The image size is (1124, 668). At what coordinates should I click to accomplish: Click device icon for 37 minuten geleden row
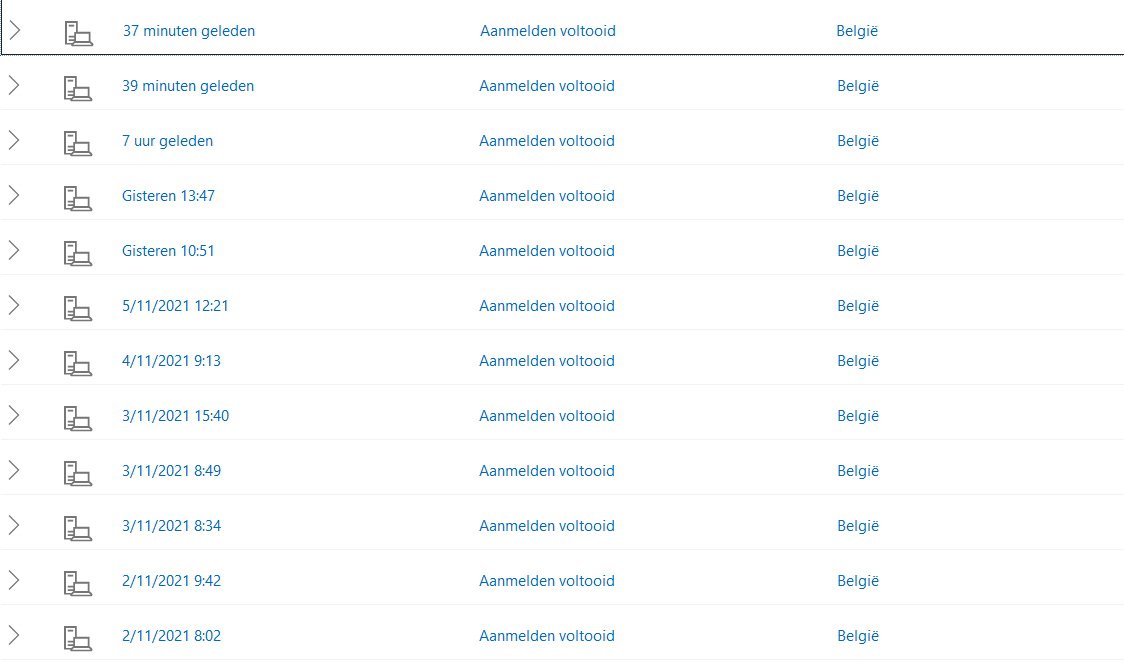pyautogui.click(x=77, y=32)
